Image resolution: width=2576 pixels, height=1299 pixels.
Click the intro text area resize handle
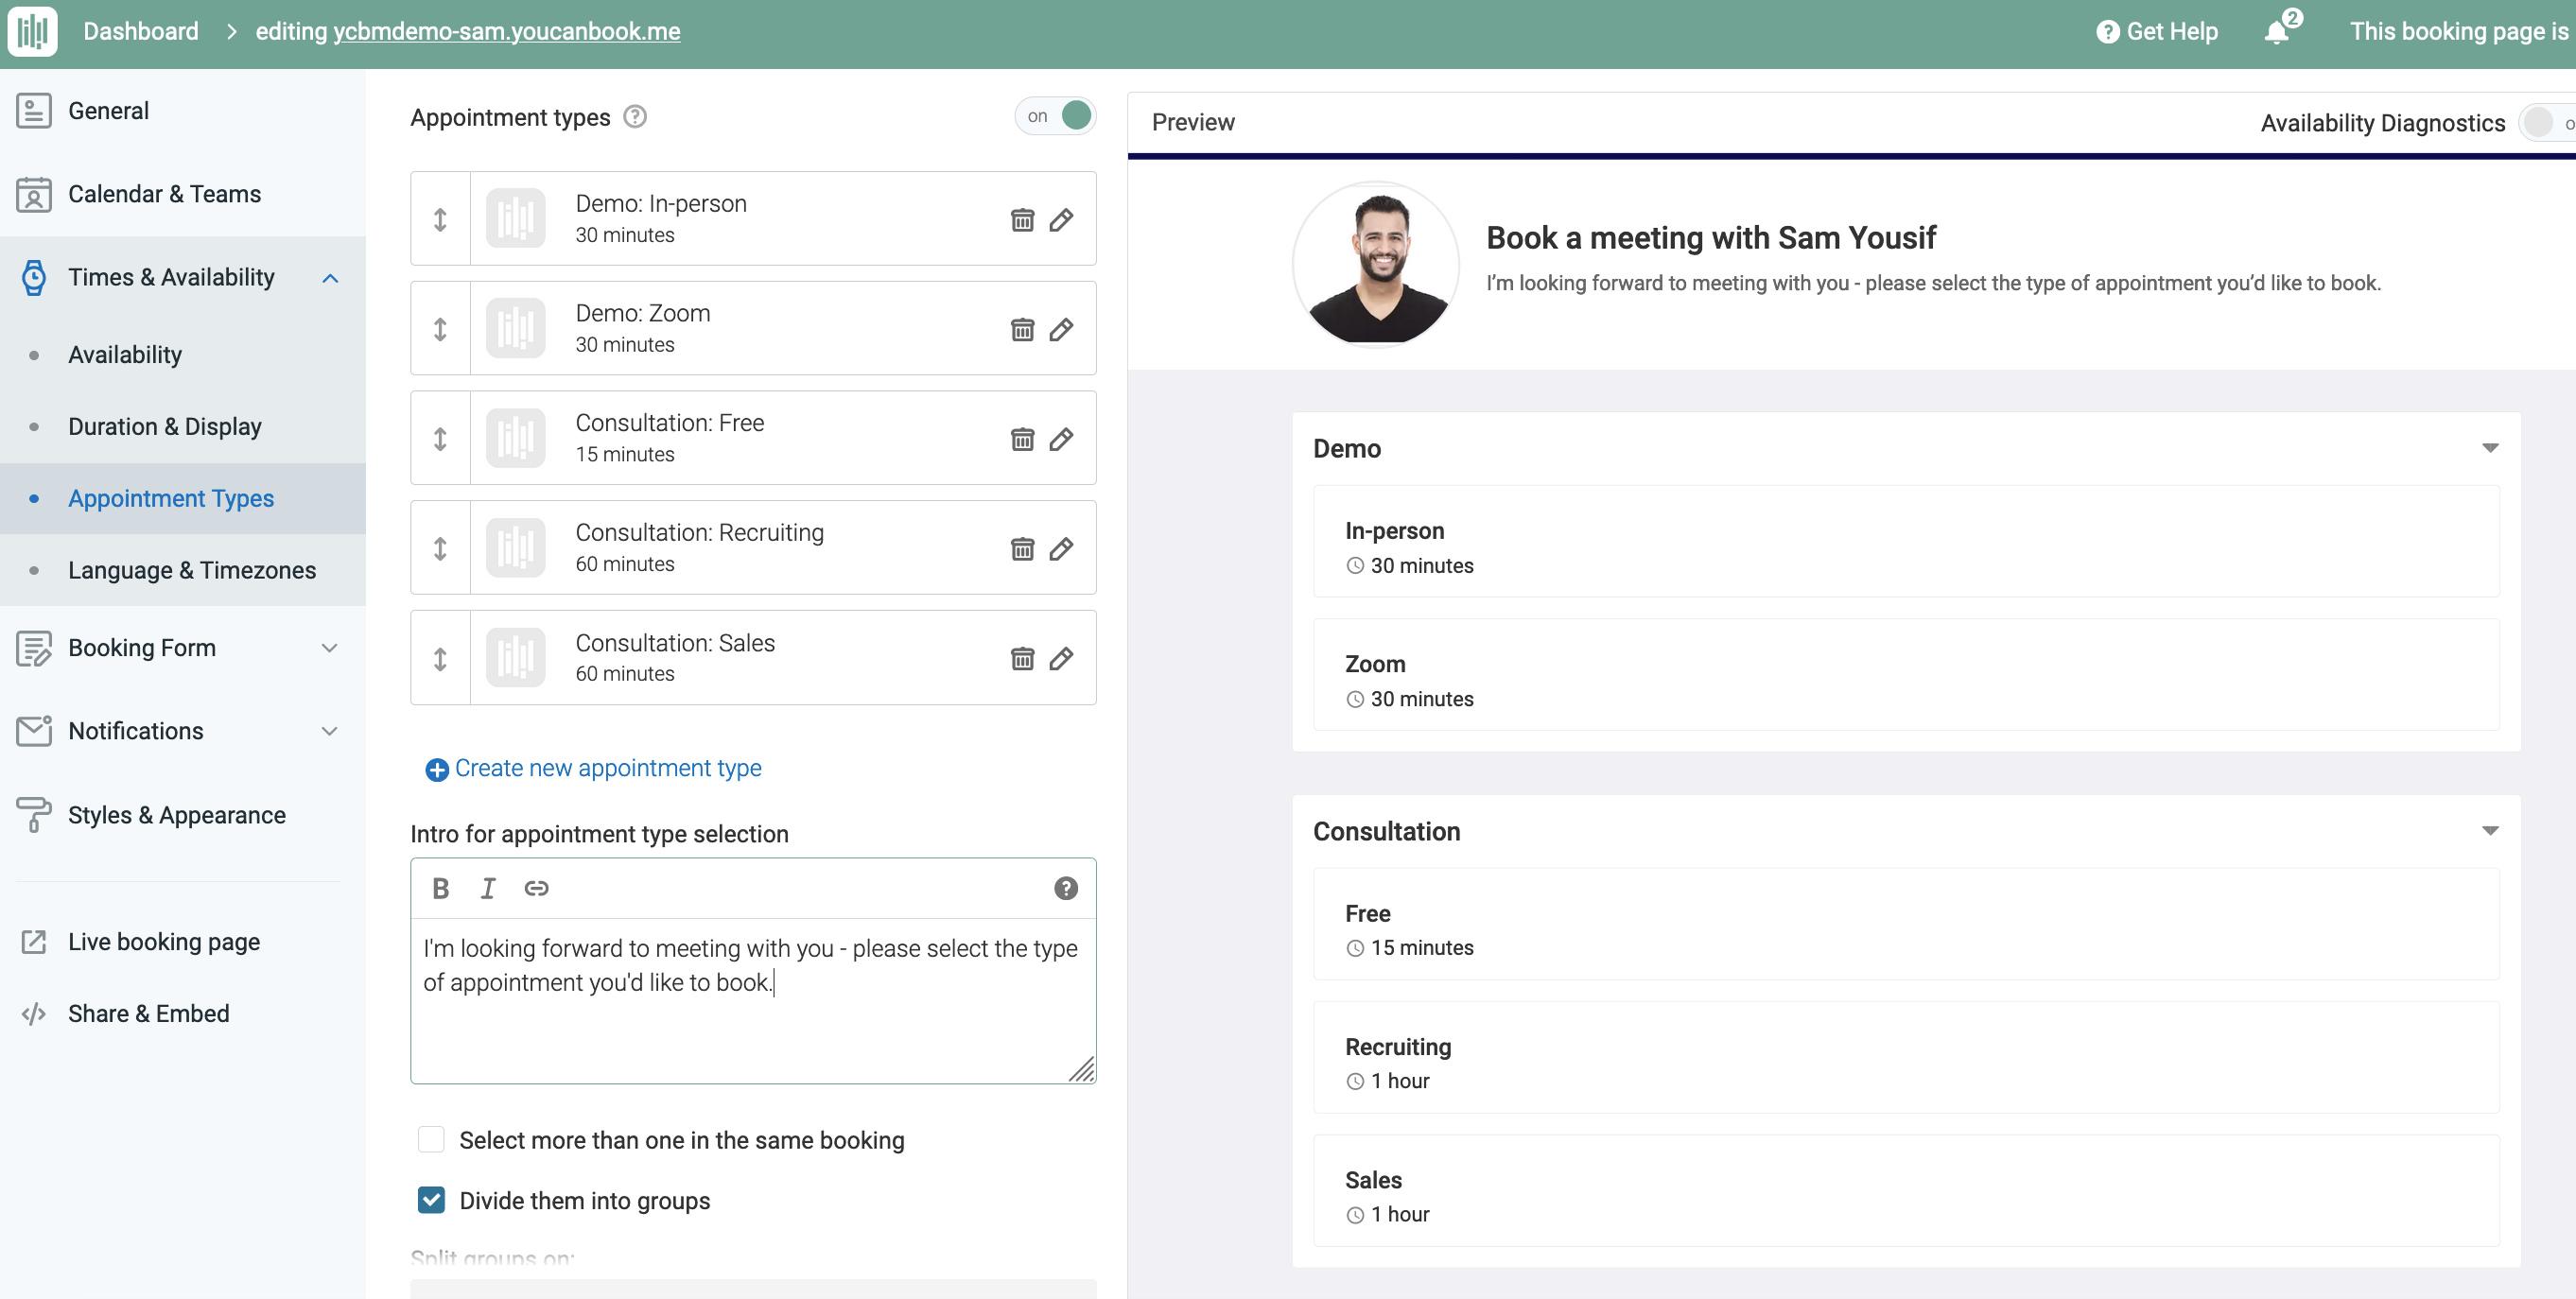pyautogui.click(x=1082, y=1069)
